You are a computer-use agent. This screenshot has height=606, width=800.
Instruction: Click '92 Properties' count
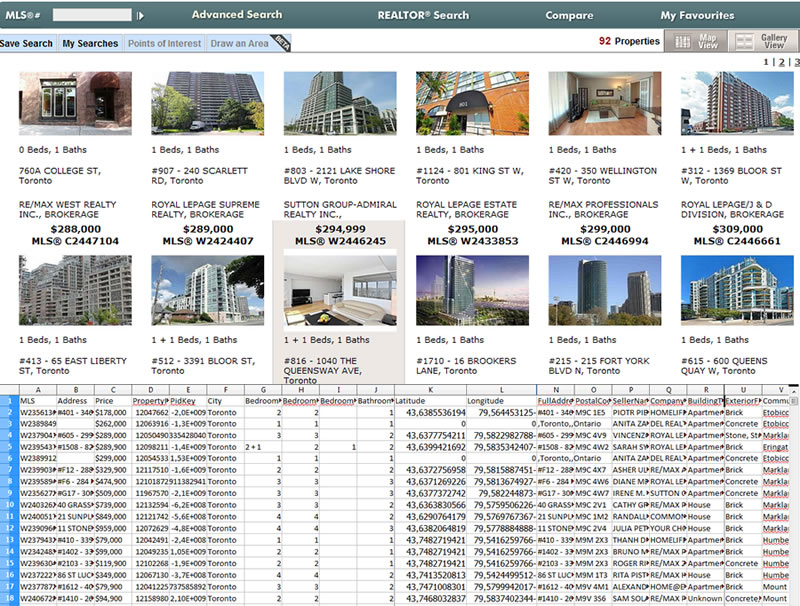coord(629,41)
